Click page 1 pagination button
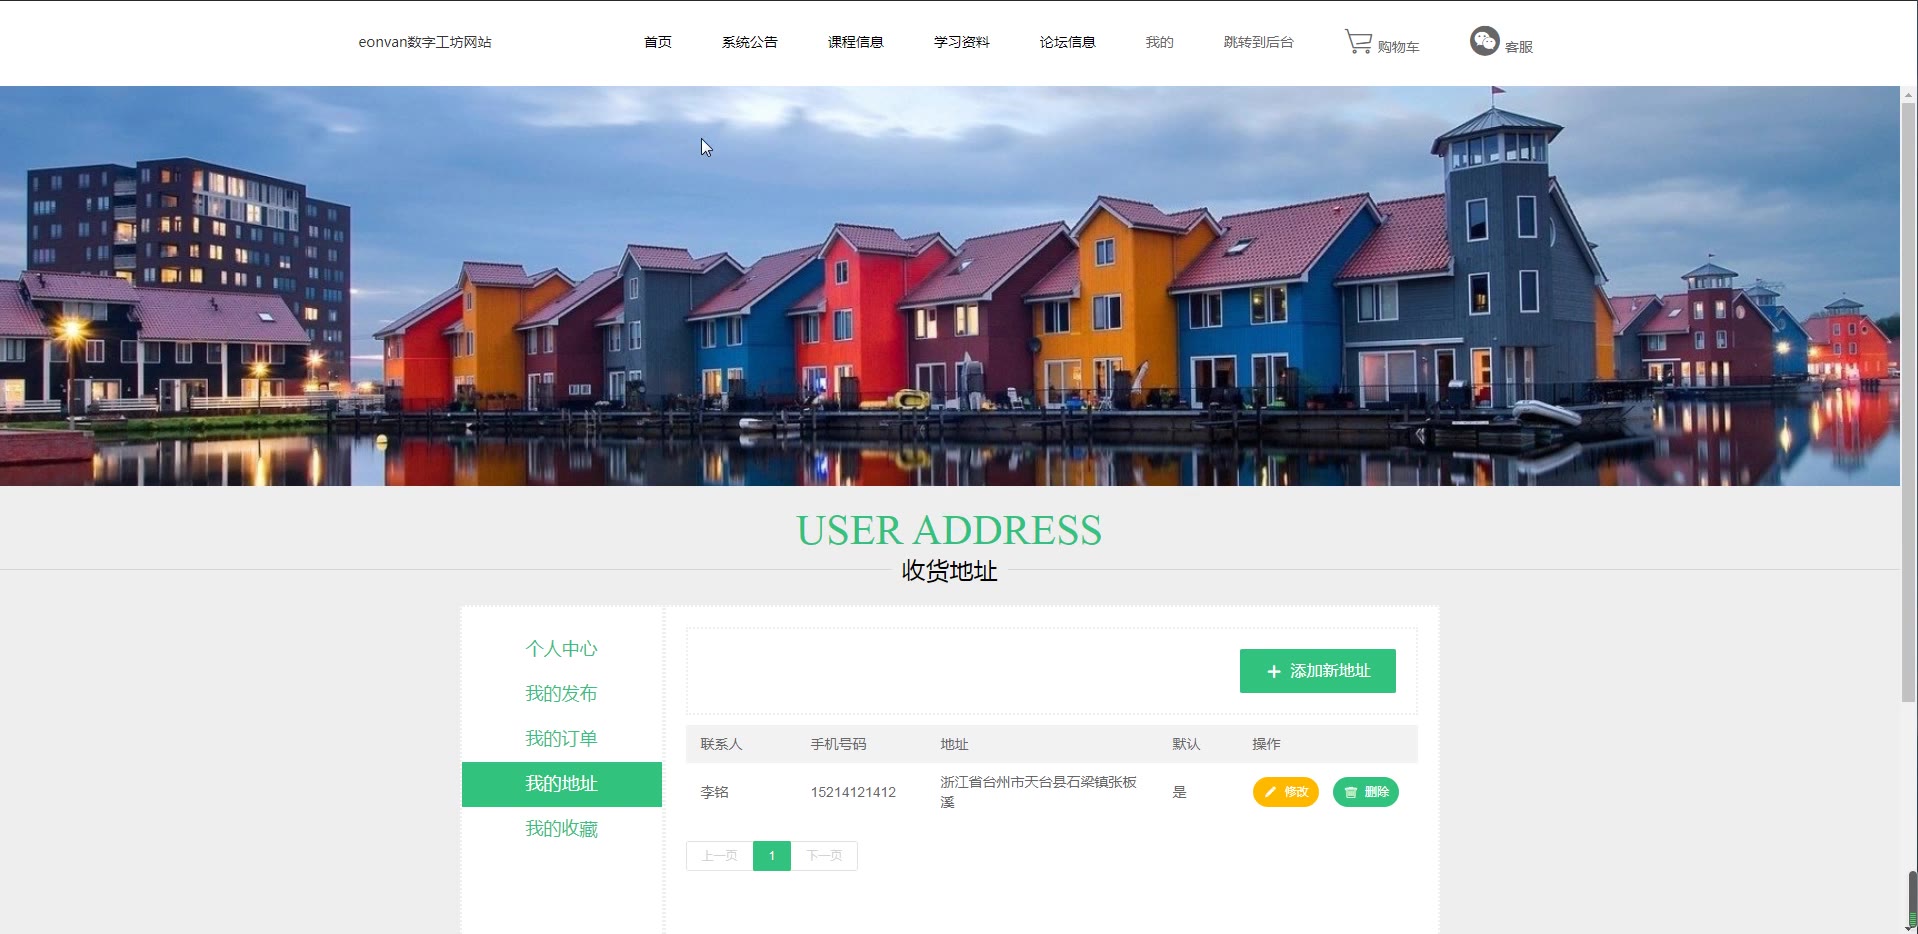The width and height of the screenshot is (1918, 934). click(x=772, y=856)
